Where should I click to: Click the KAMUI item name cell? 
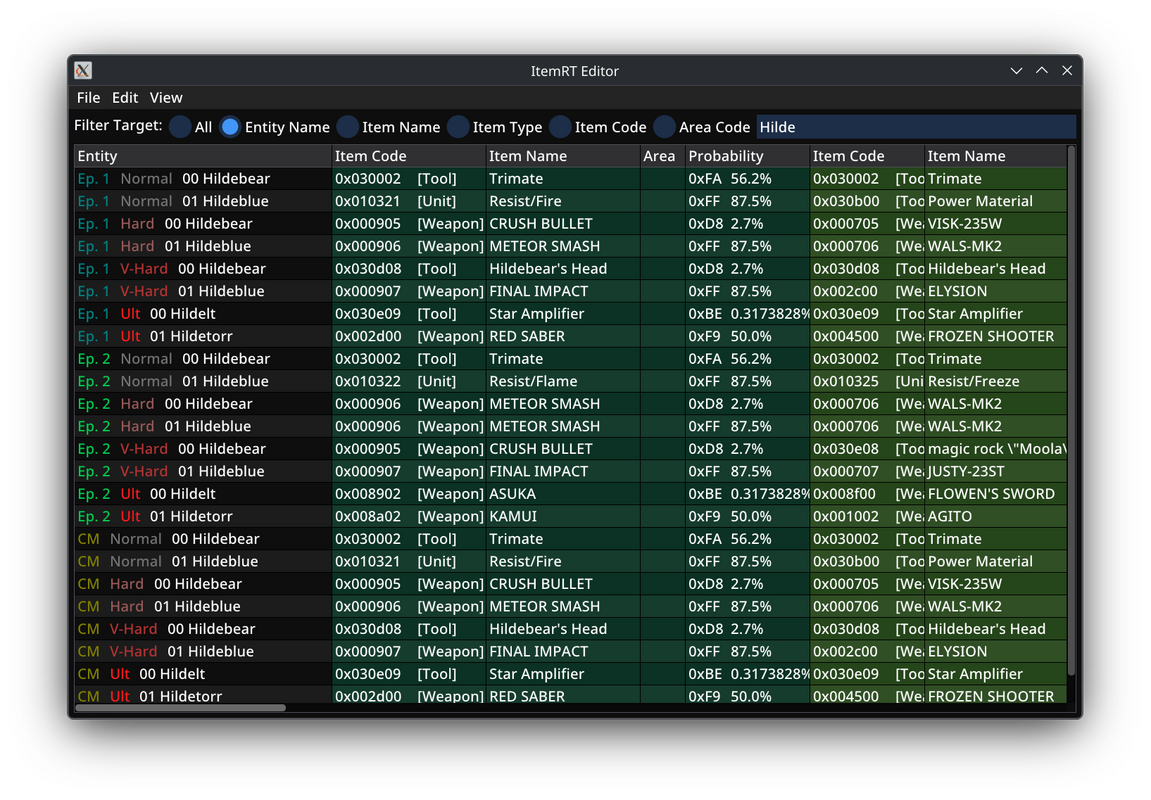point(563,517)
